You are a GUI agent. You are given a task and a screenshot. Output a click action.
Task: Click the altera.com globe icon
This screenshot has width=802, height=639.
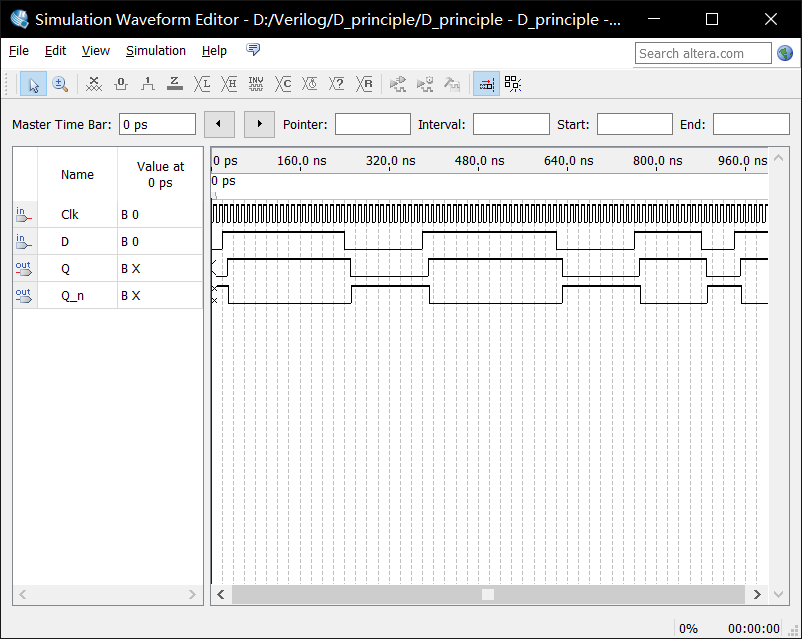pos(785,53)
